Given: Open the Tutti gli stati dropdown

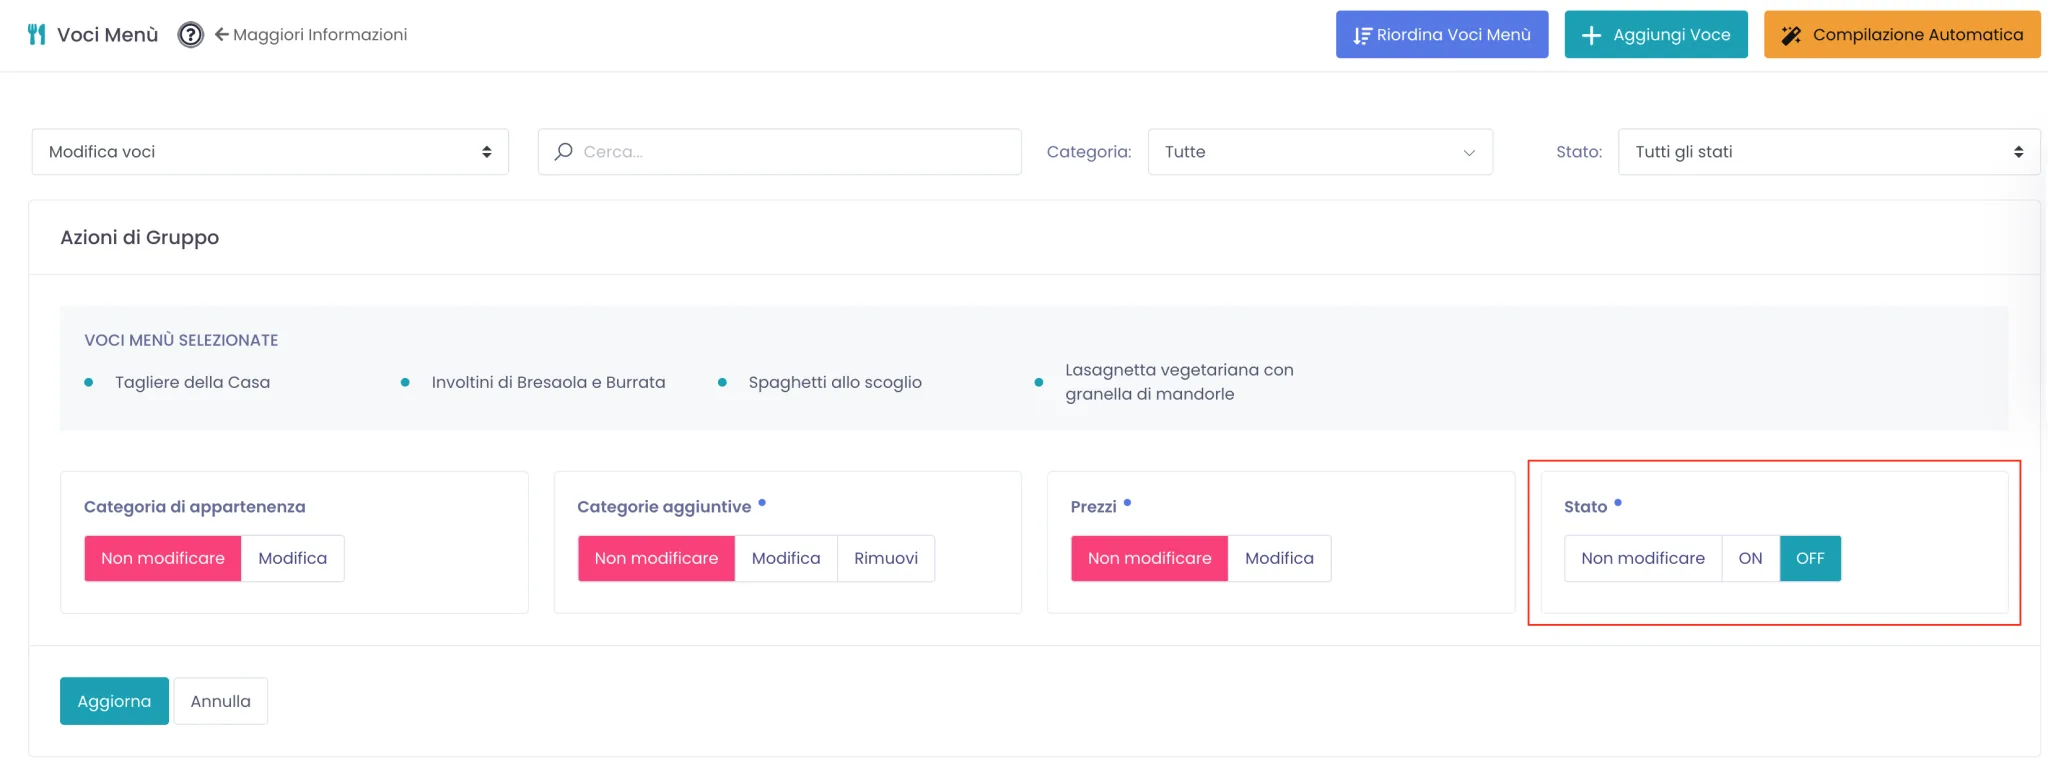Looking at the screenshot, I should coord(1829,152).
